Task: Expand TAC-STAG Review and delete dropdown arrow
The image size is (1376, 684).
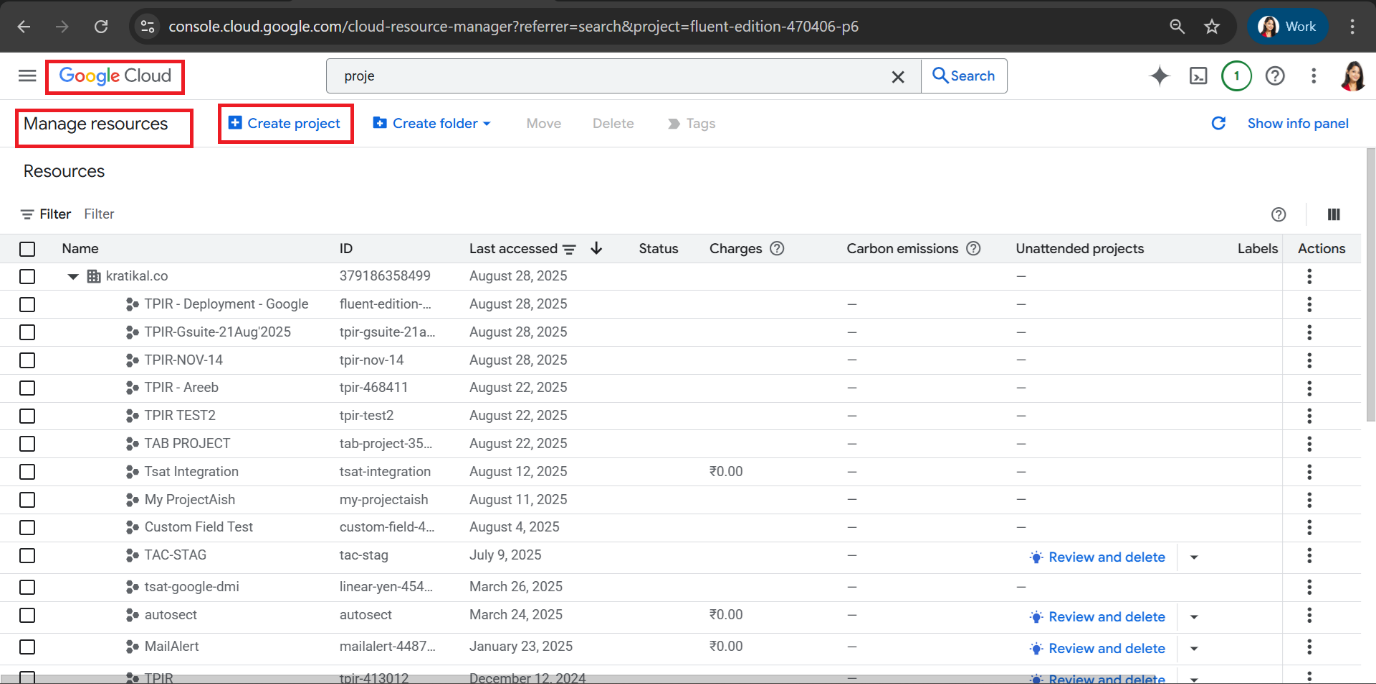Action: (1193, 558)
